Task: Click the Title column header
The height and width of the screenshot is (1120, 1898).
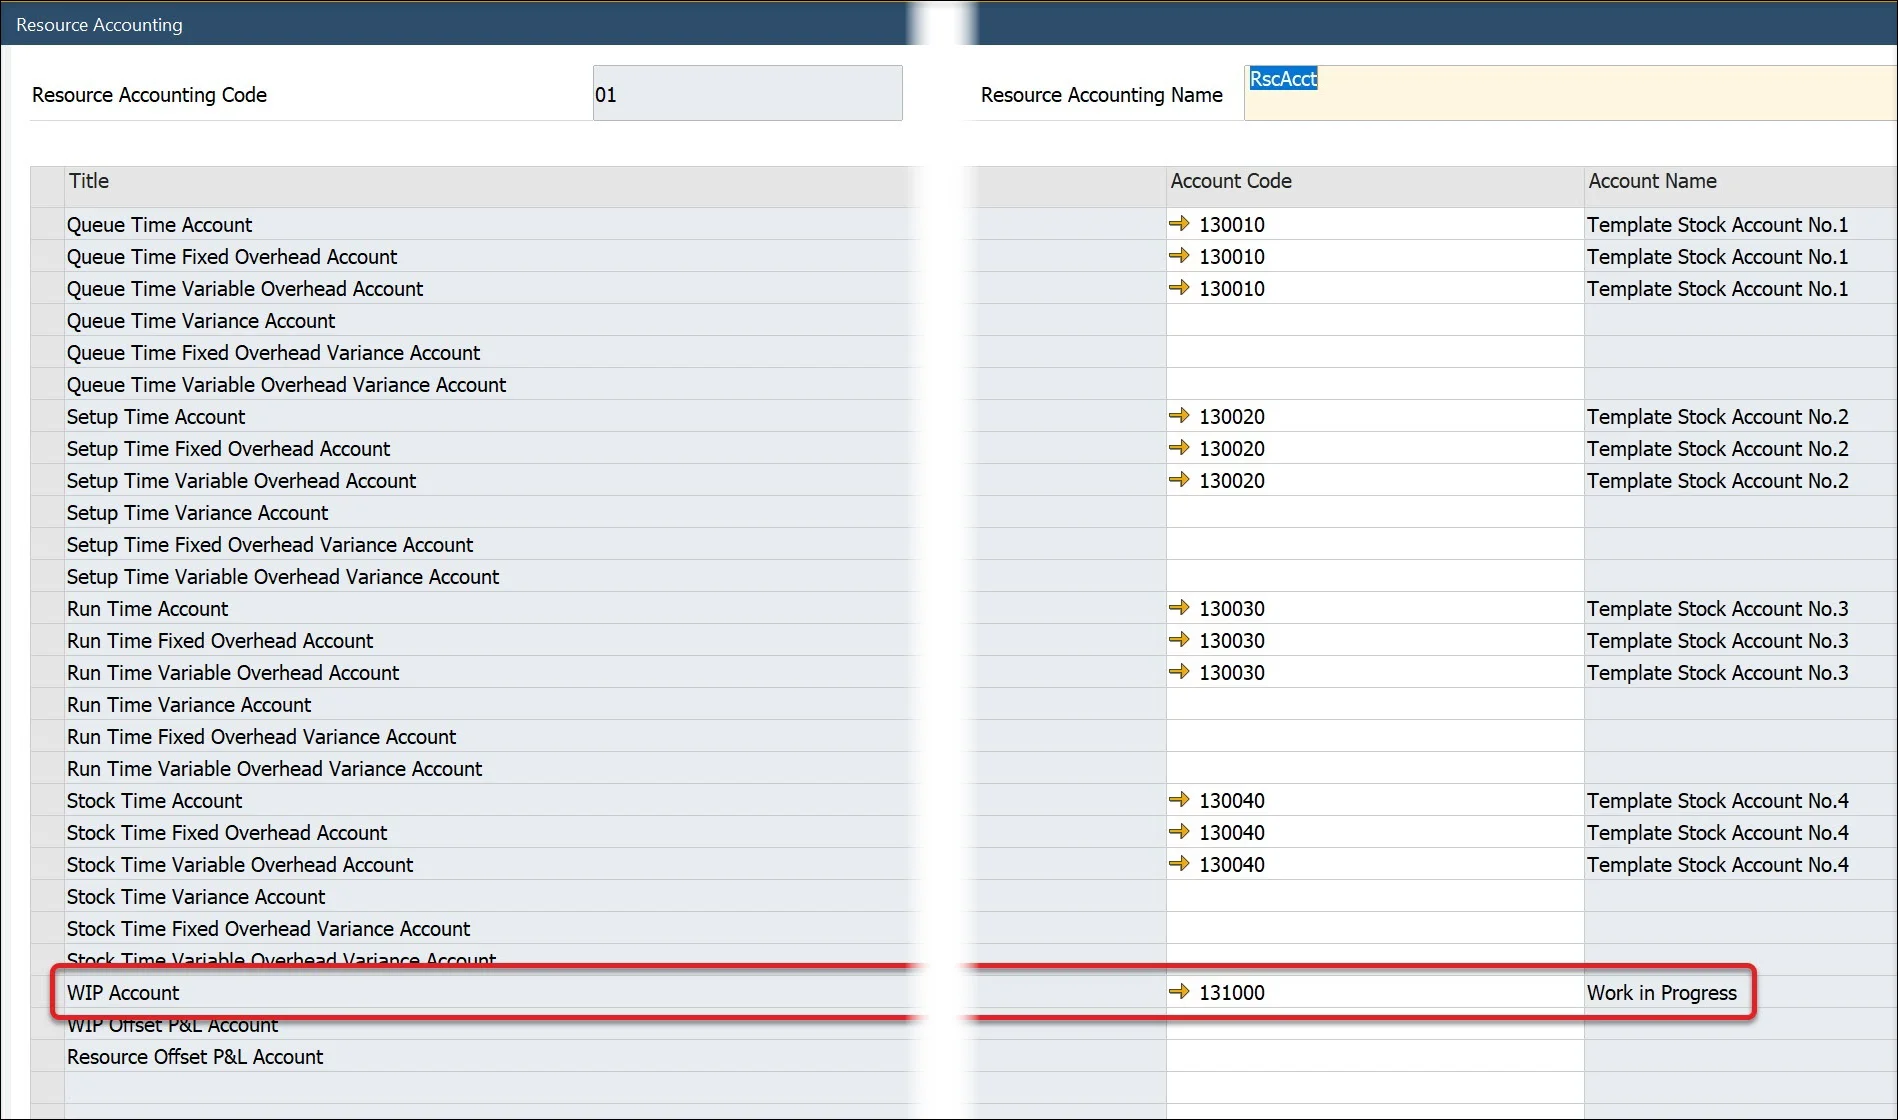Action: 90,181
